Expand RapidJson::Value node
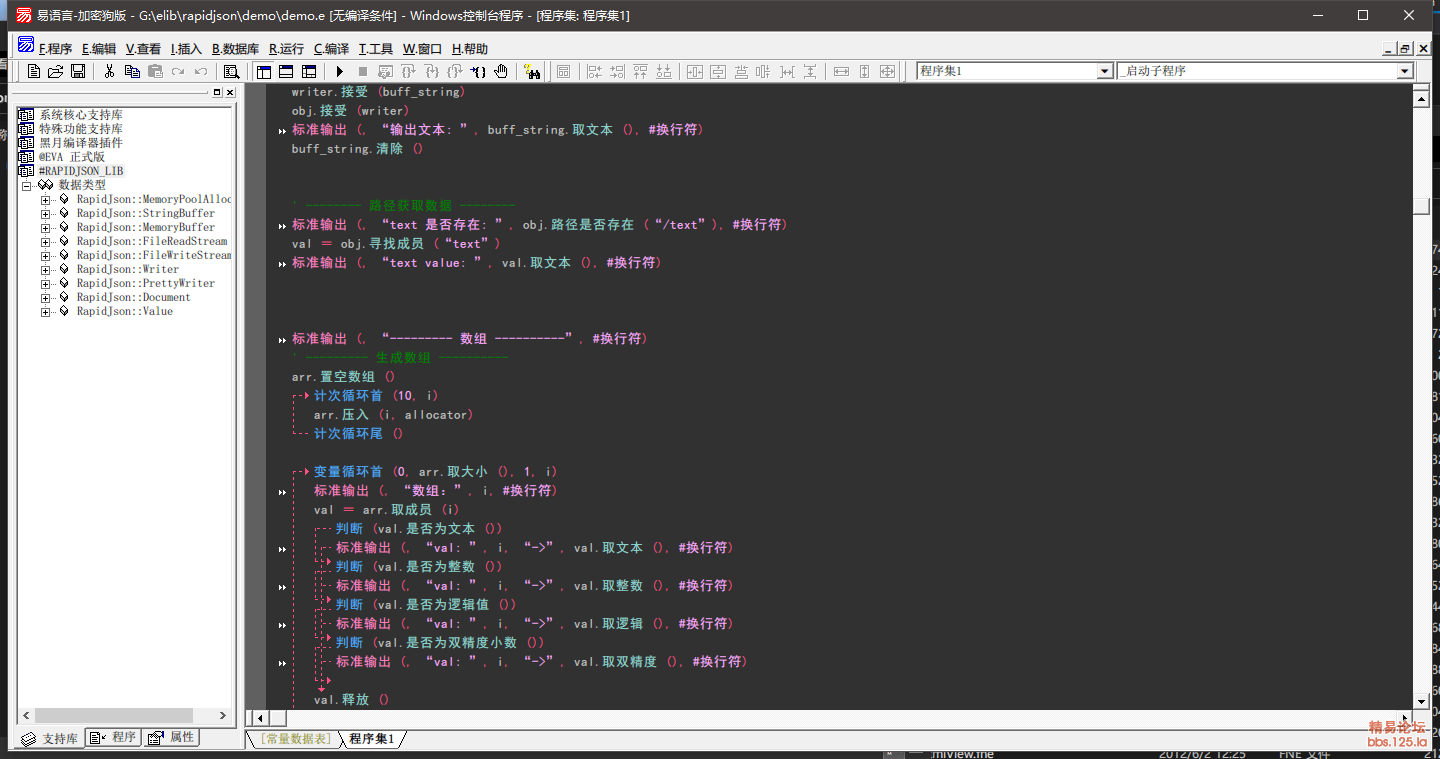1440x759 pixels. pos(46,311)
